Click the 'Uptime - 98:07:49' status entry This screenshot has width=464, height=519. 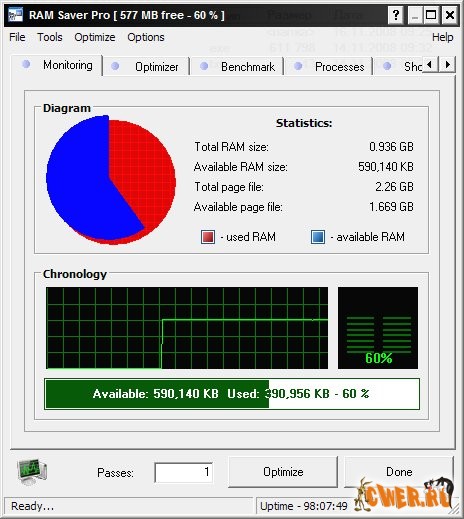304,506
